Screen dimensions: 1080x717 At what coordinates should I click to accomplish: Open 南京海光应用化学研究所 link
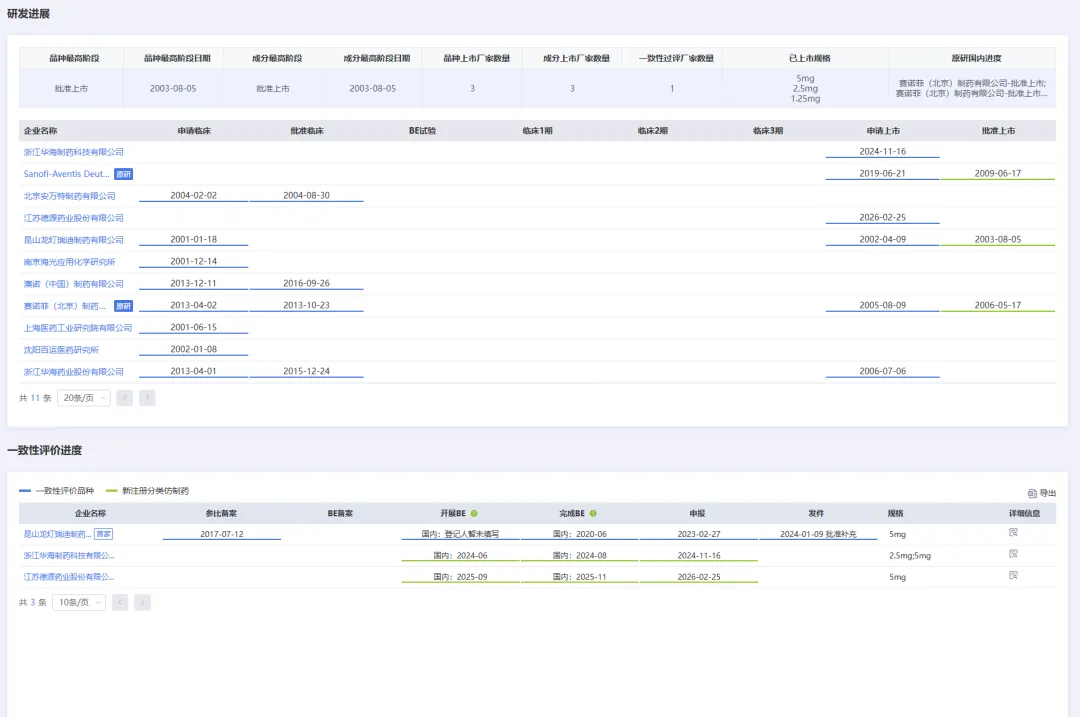(x=70, y=262)
